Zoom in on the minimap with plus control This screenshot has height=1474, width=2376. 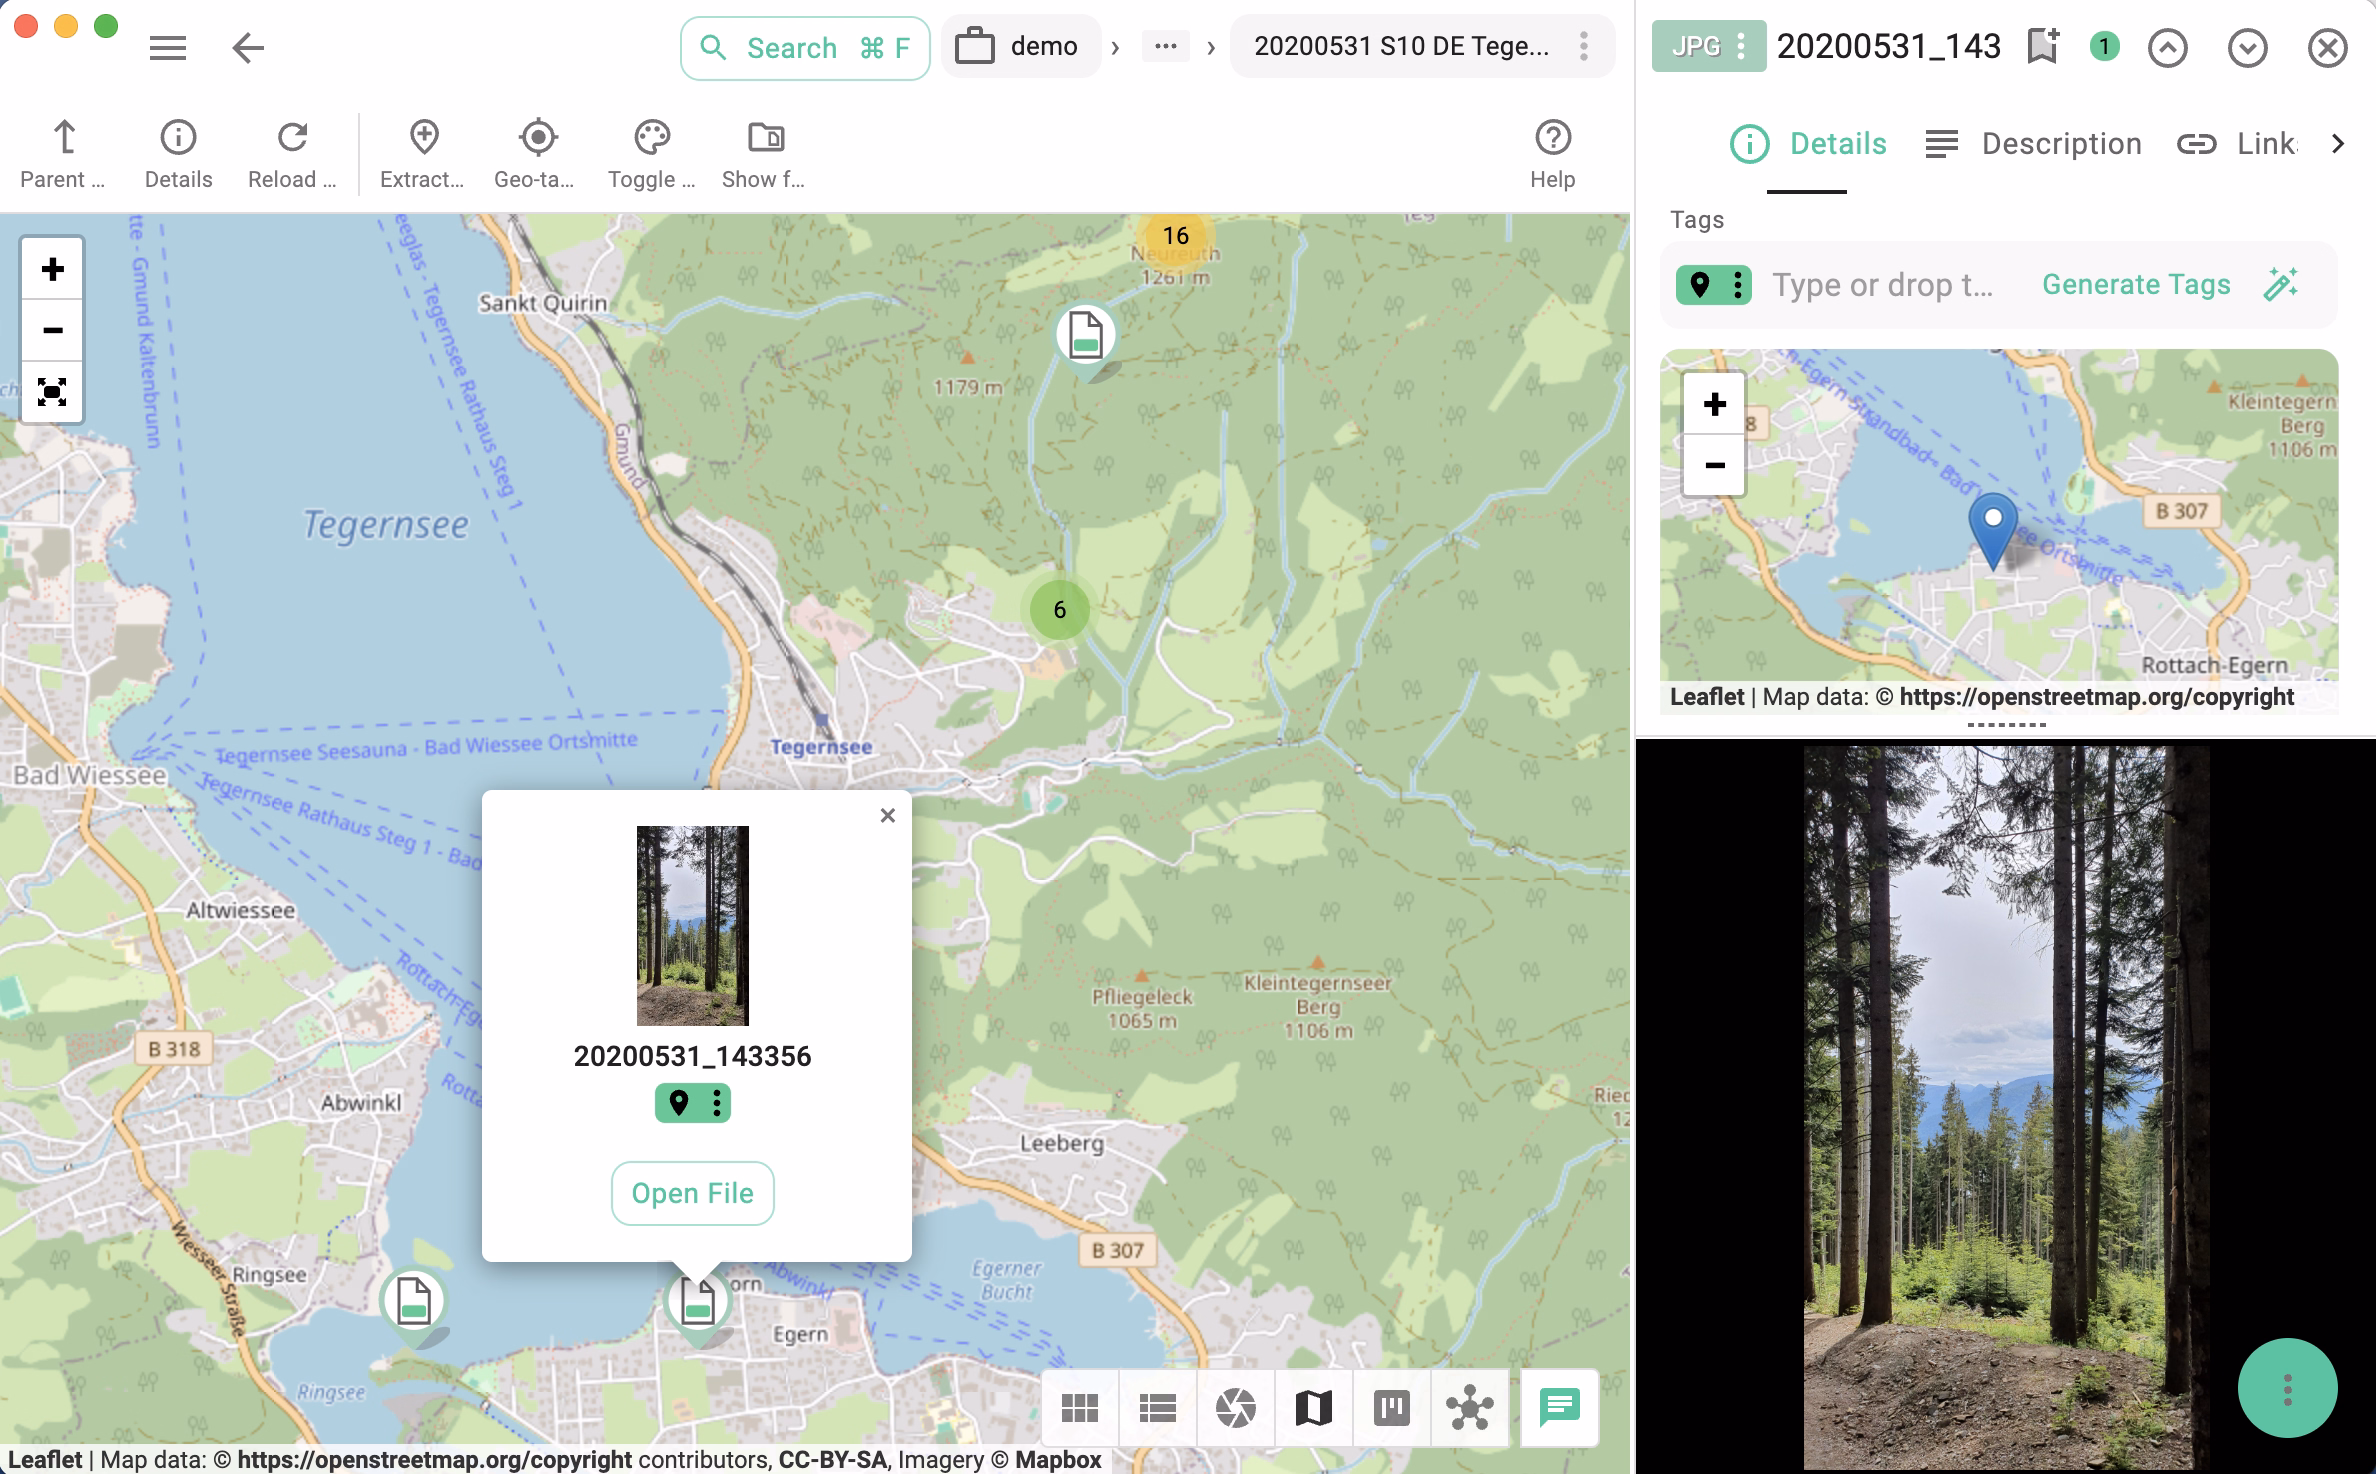[x=1714, y=404]
